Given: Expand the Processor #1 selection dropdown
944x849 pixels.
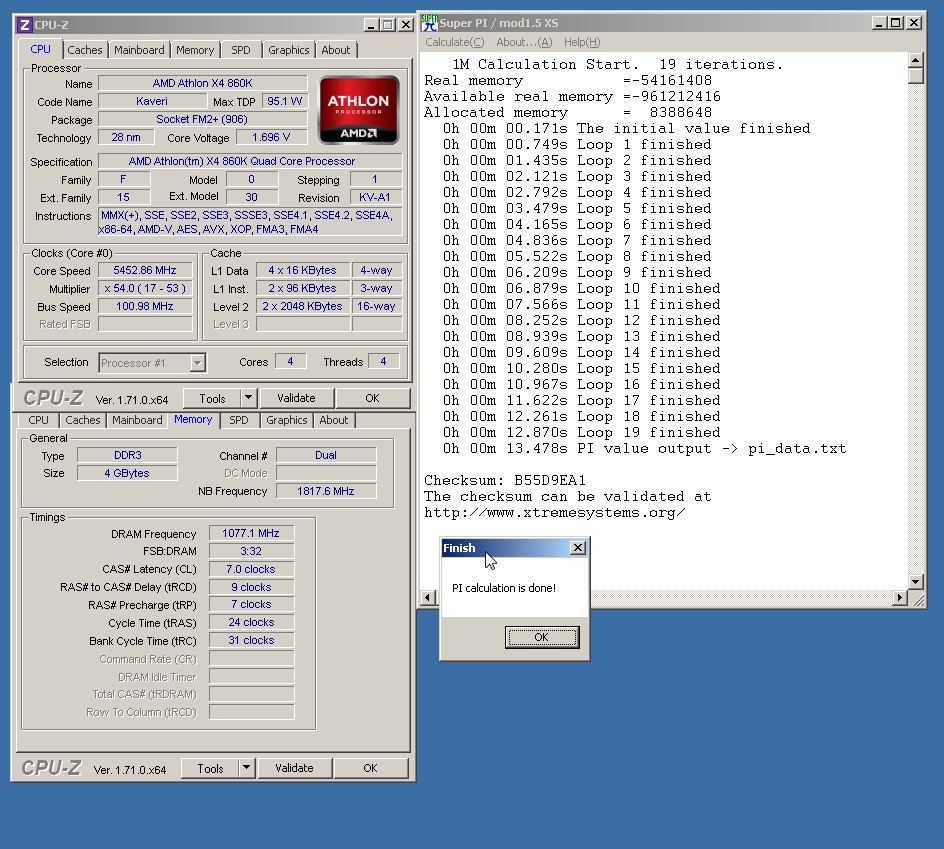Looking at the screenshot, I should coord(197,363).
